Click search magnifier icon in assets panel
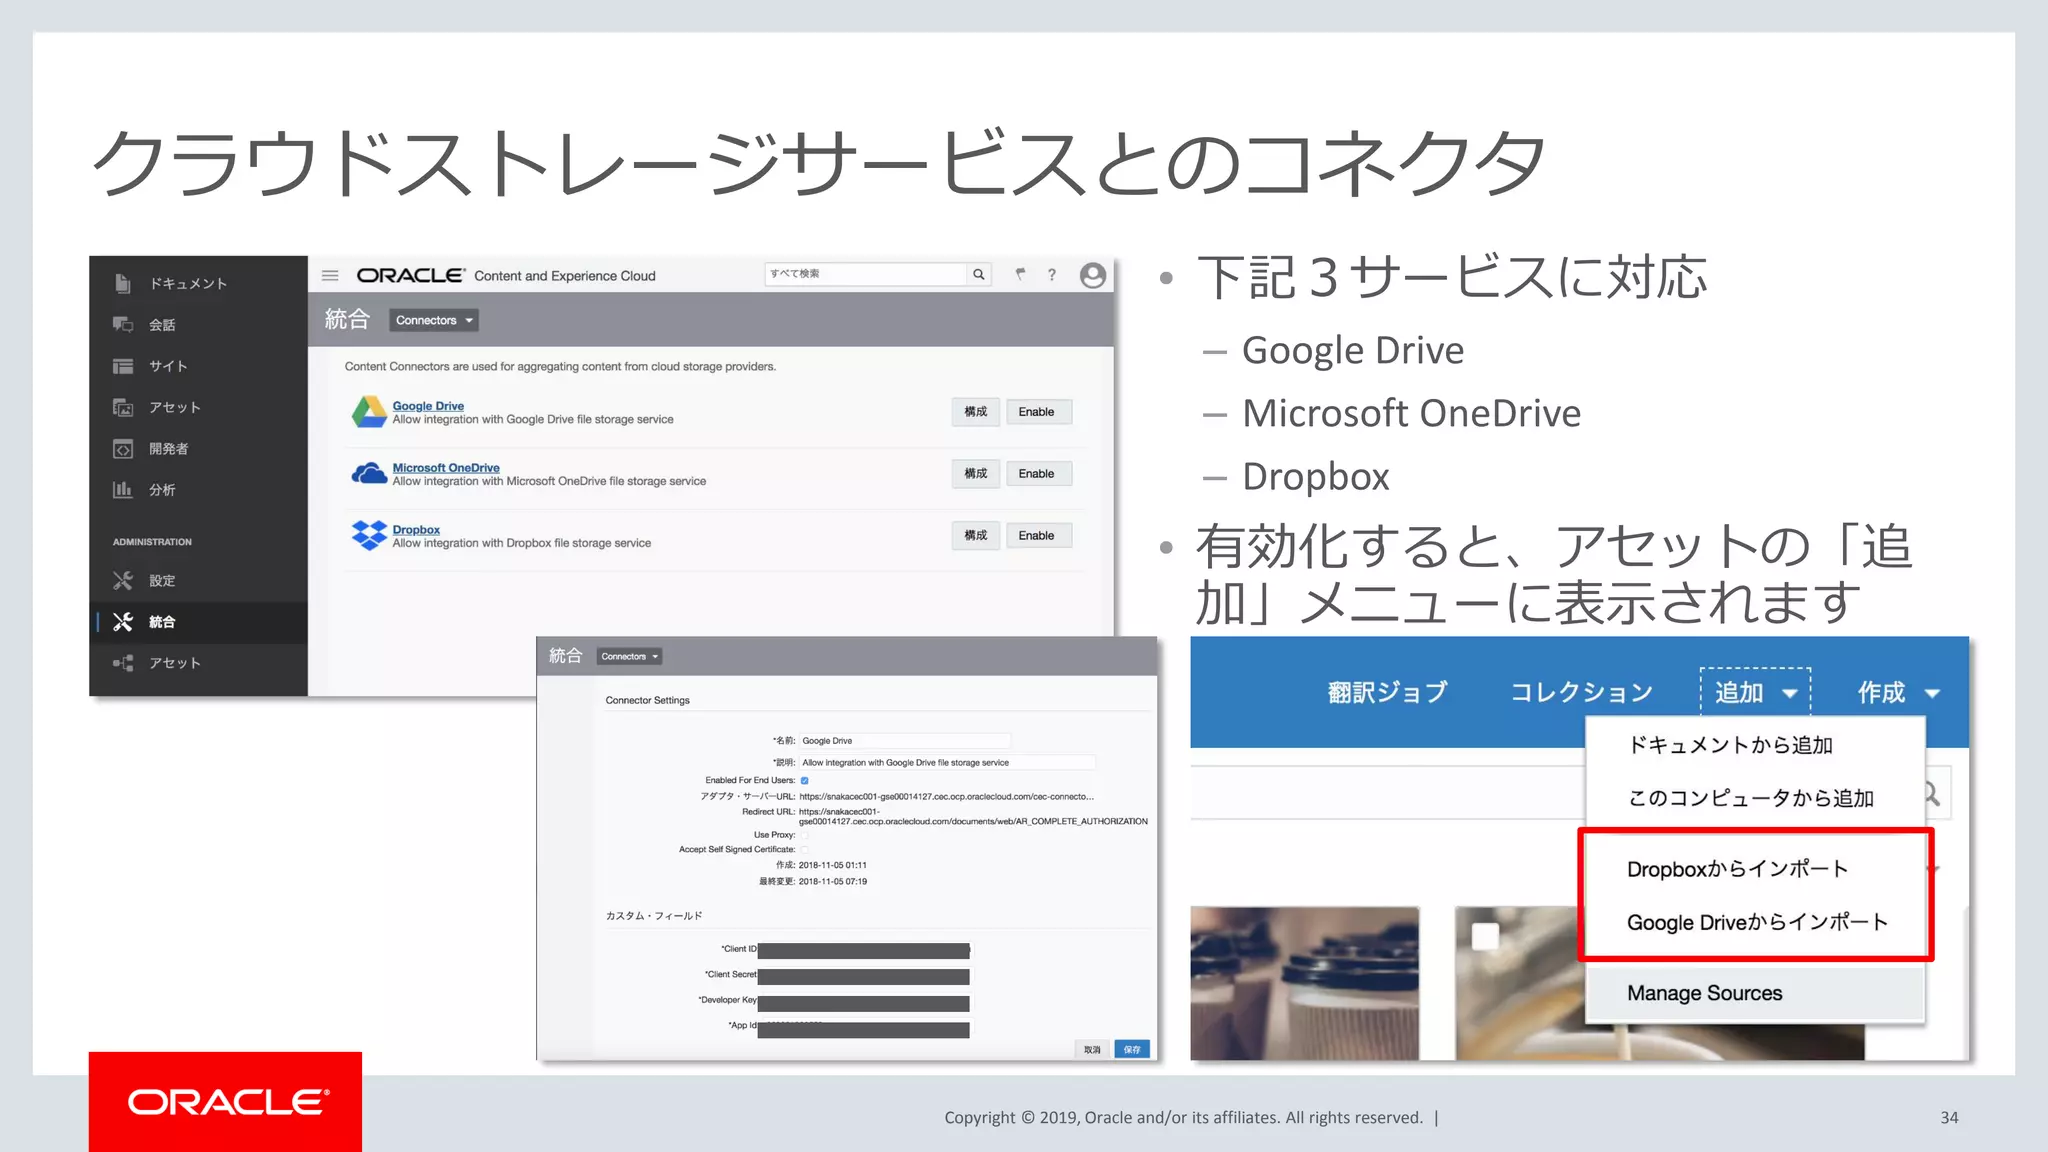The image size is (2048, 1152). pyautogui.click(x=1931, y=794)
